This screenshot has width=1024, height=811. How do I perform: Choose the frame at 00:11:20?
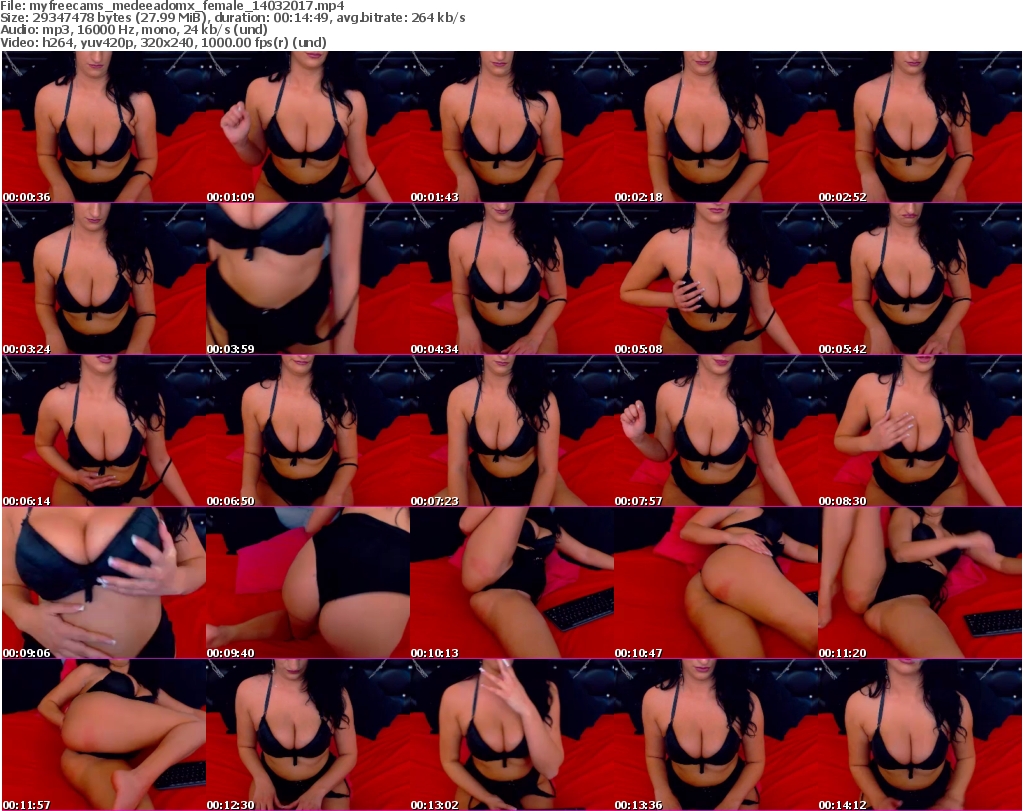click(920, 583)
